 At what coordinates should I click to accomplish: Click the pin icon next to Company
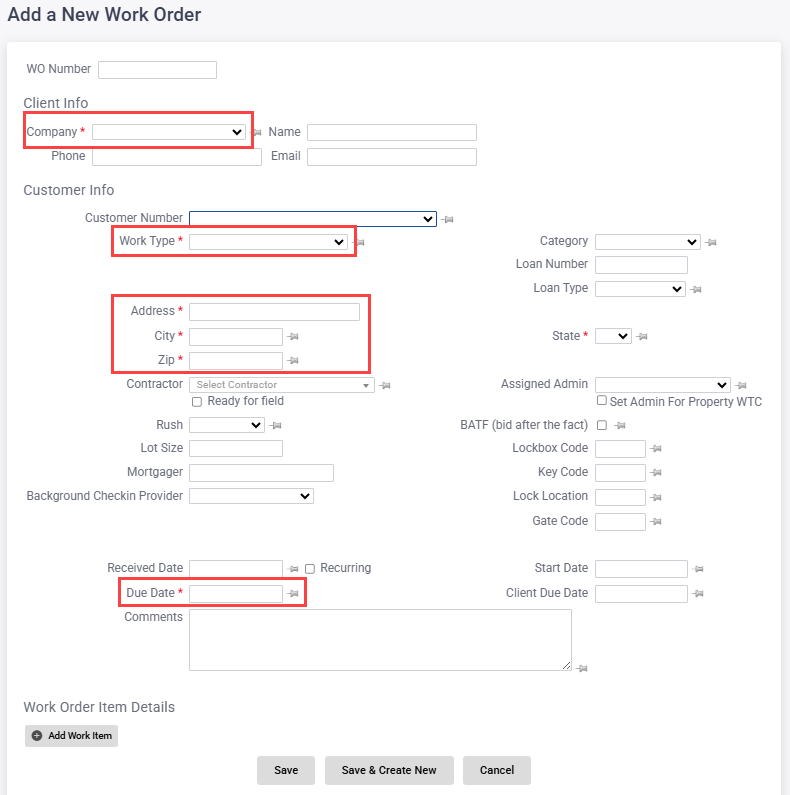coord(257,132)
